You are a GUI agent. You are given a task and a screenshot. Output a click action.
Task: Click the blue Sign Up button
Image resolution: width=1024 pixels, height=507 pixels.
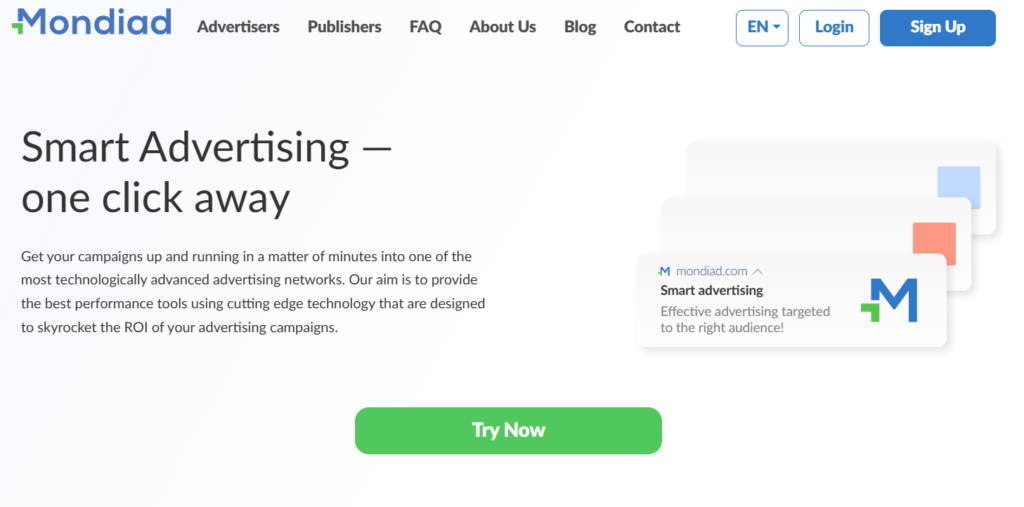[938, 27]
